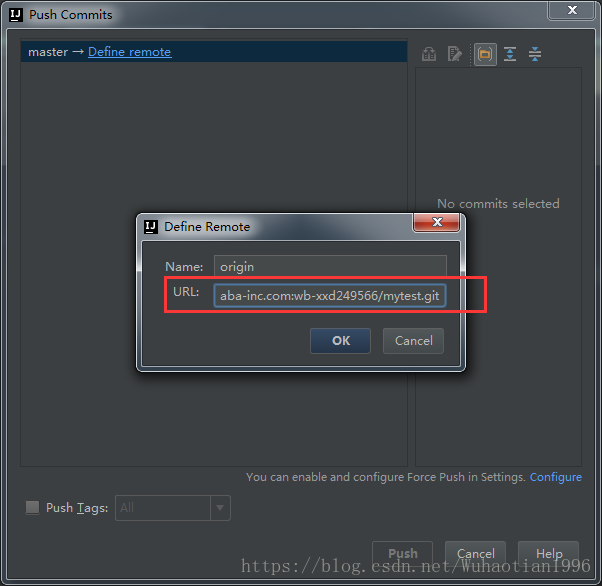Open the Configure force push link
602x586 pixels.
(x=556, y=477)
